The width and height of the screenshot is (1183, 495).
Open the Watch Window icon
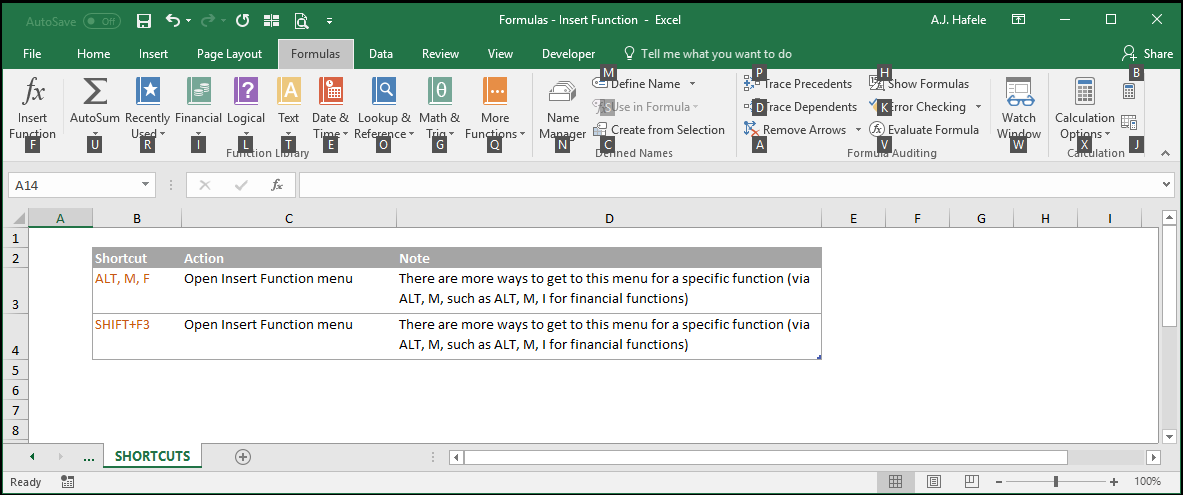[1019, 92]
